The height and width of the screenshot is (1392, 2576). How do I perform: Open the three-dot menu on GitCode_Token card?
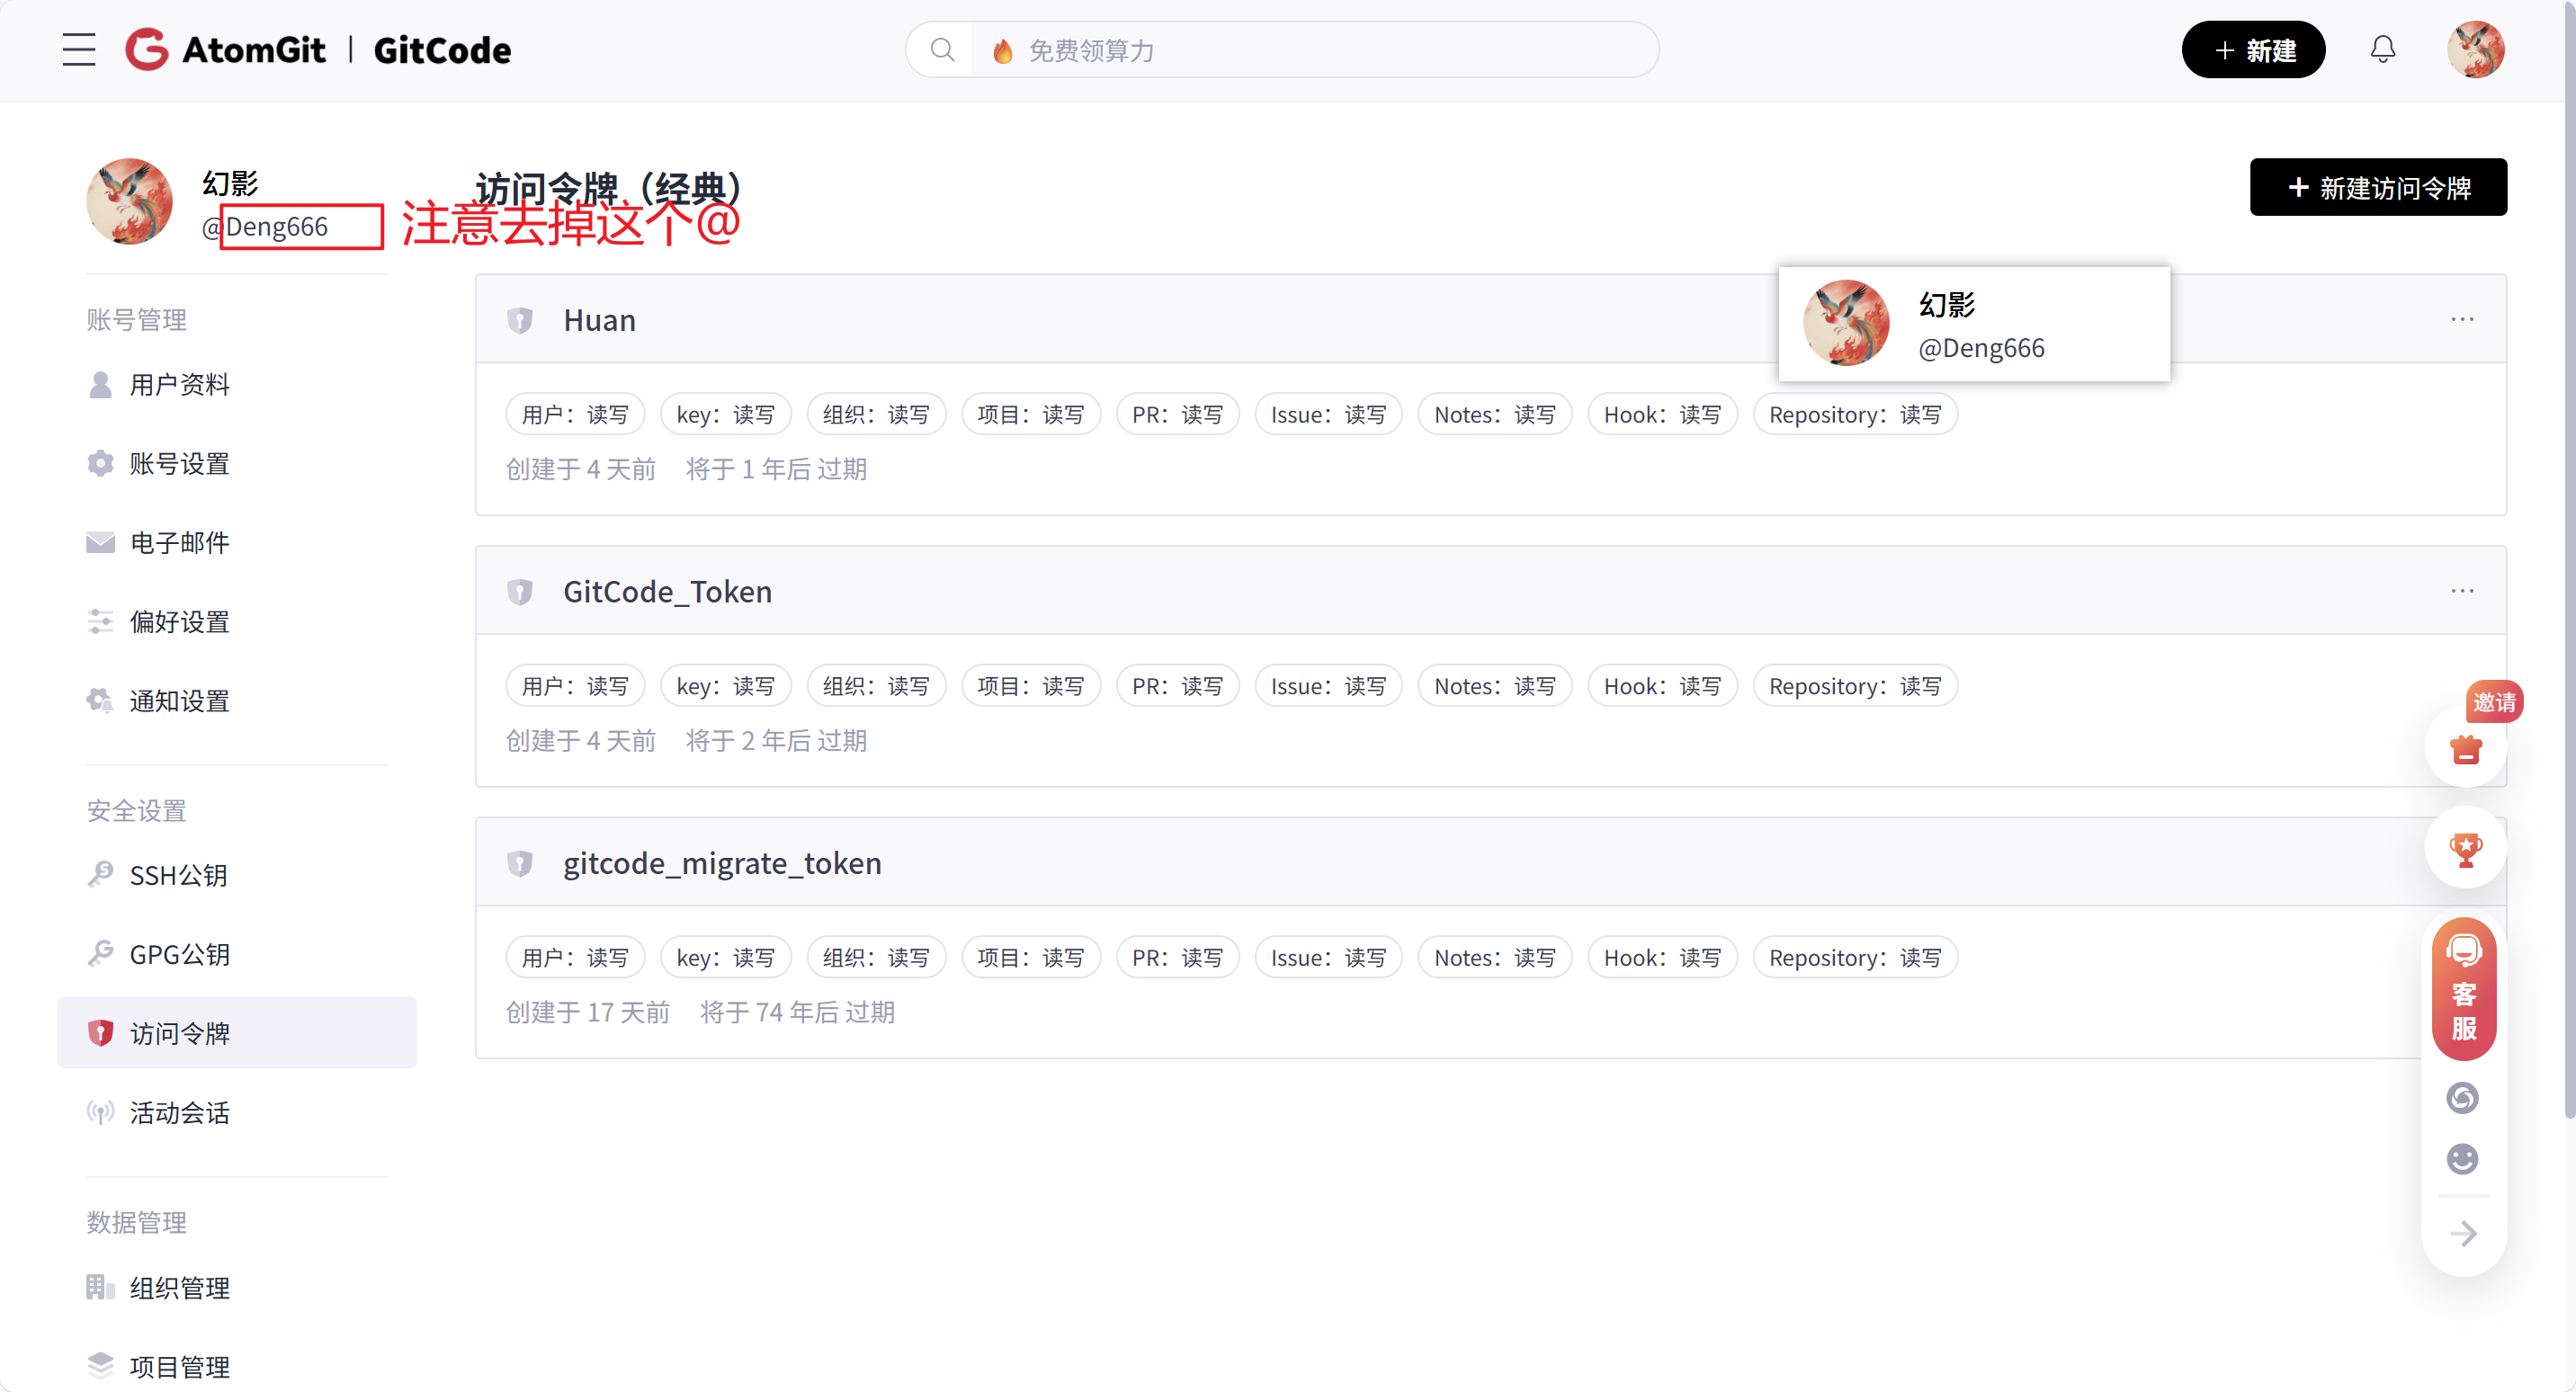(2463, 591)
